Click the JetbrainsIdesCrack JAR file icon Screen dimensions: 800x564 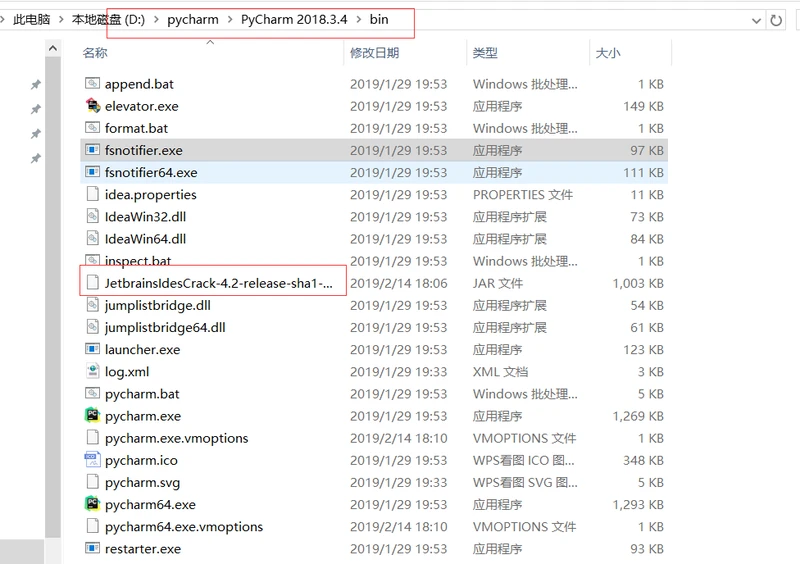(x=92, y=283)
